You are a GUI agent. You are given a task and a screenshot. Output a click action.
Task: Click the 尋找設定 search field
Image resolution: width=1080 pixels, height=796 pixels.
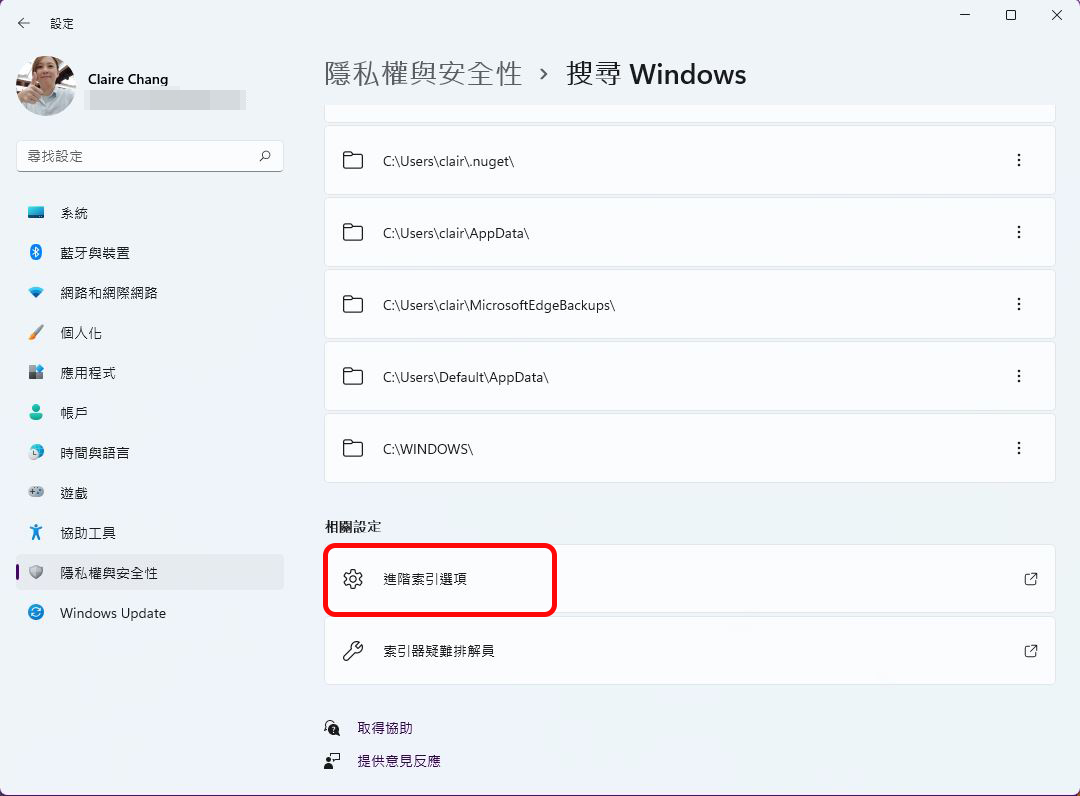click(149, 156)
